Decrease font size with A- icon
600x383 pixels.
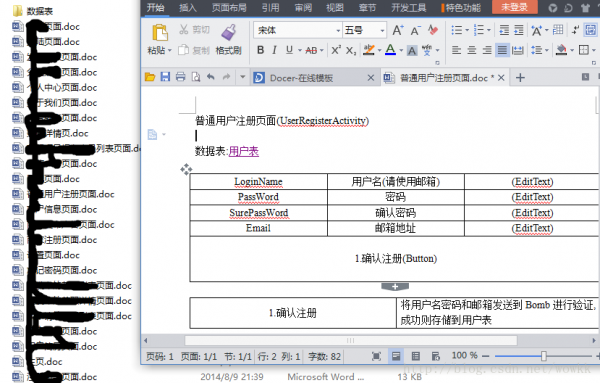coord(415,30)
